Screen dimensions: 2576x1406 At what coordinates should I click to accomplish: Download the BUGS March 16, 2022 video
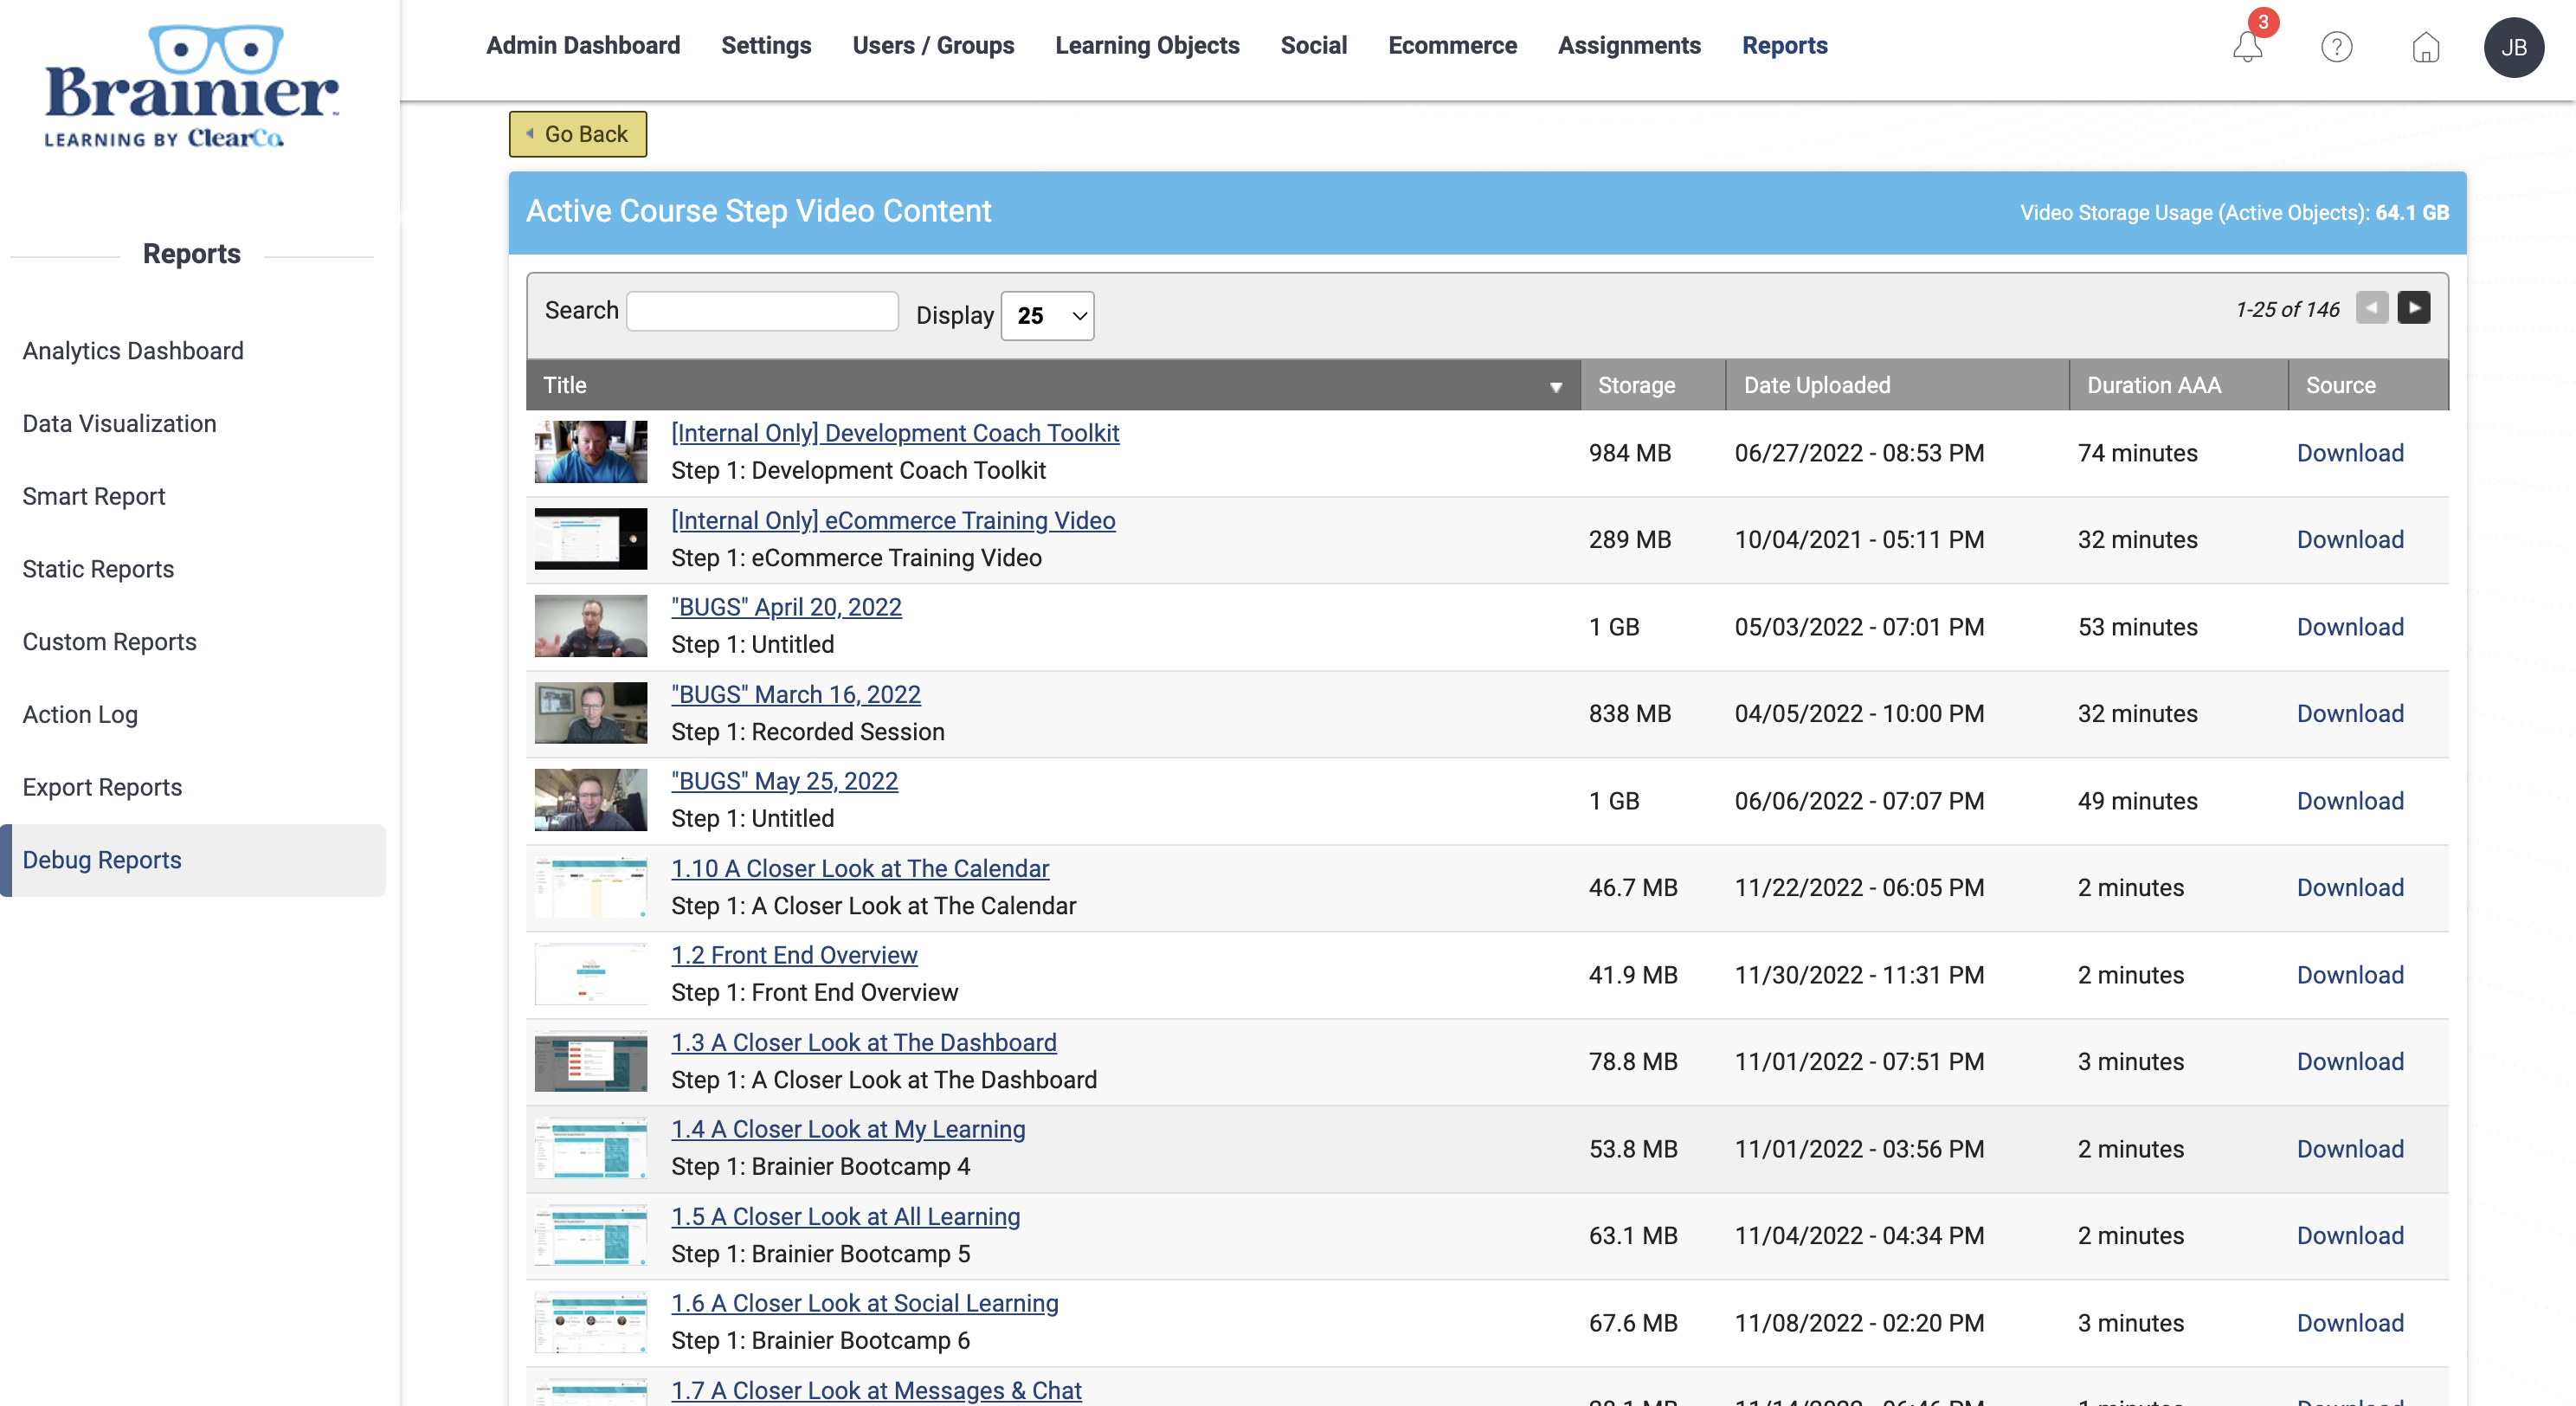point(2350,714)
